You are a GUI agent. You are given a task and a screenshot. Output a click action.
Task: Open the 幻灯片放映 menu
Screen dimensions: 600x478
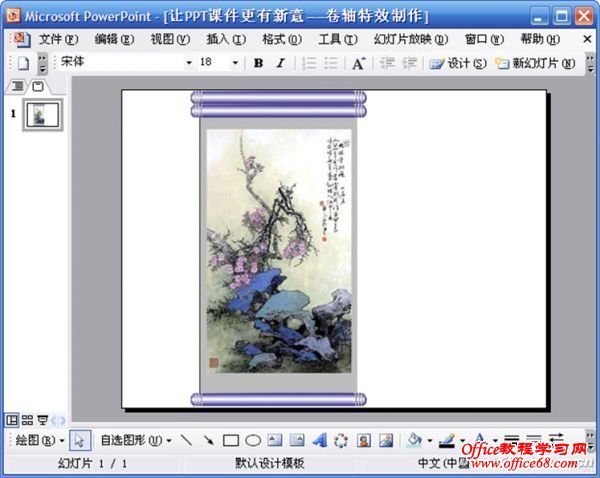(x=403, y=39)
